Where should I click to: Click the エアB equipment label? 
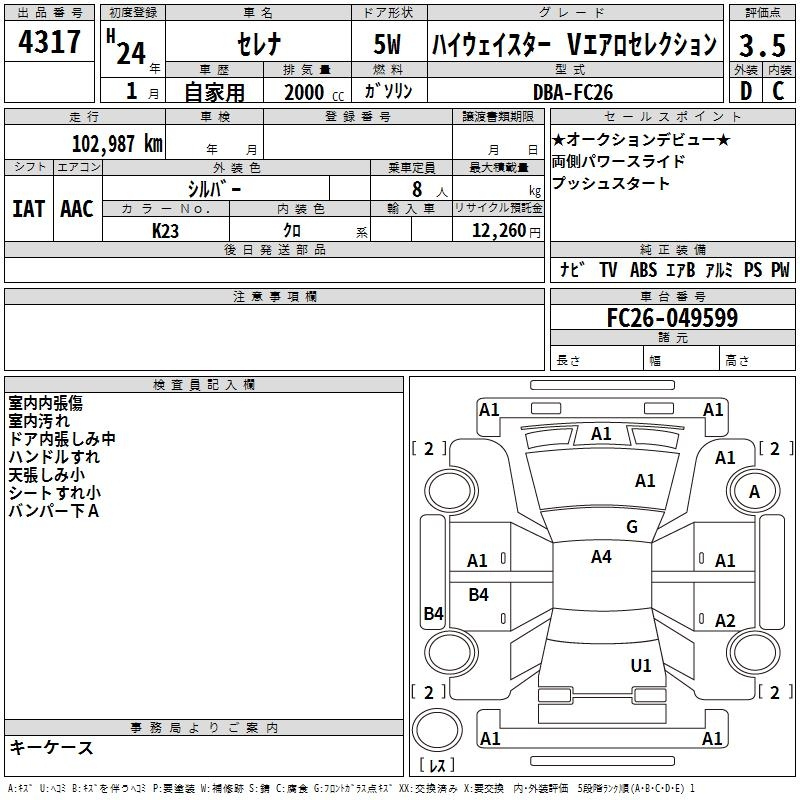click(681, 270)
